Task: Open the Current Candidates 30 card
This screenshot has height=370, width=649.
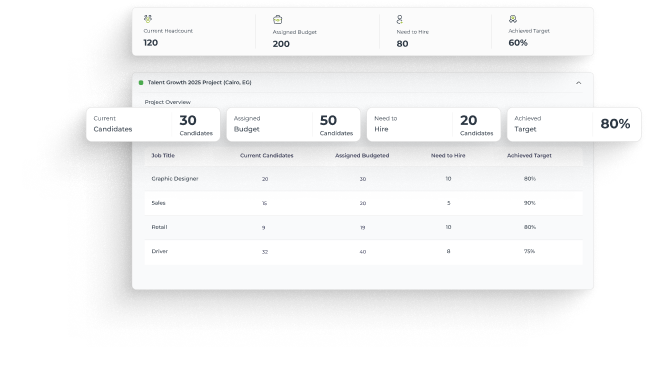Action: coord(153,125)
